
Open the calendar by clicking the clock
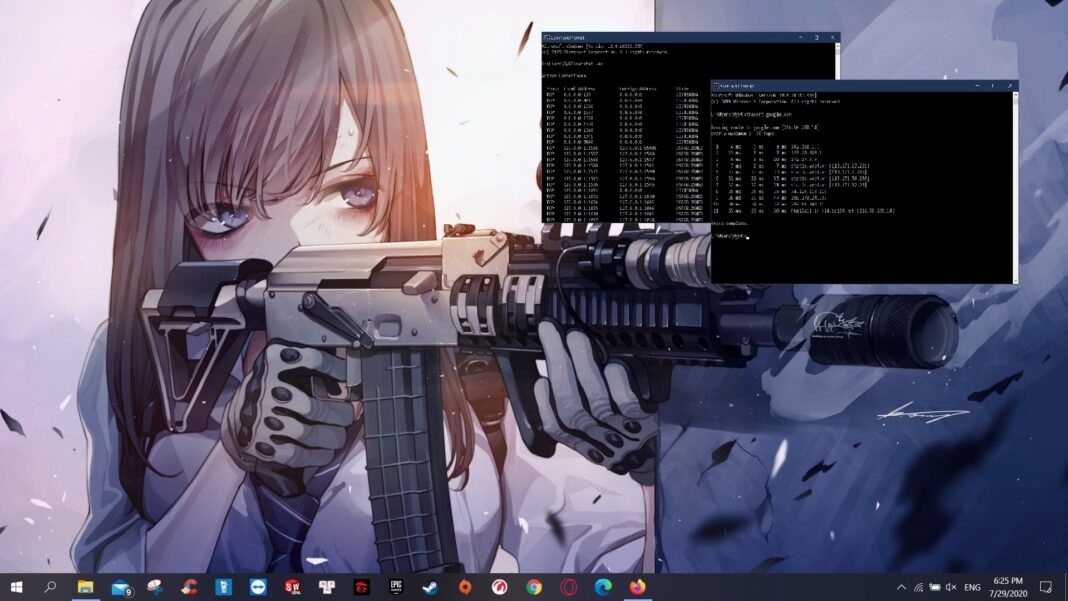coord(1008,585)
